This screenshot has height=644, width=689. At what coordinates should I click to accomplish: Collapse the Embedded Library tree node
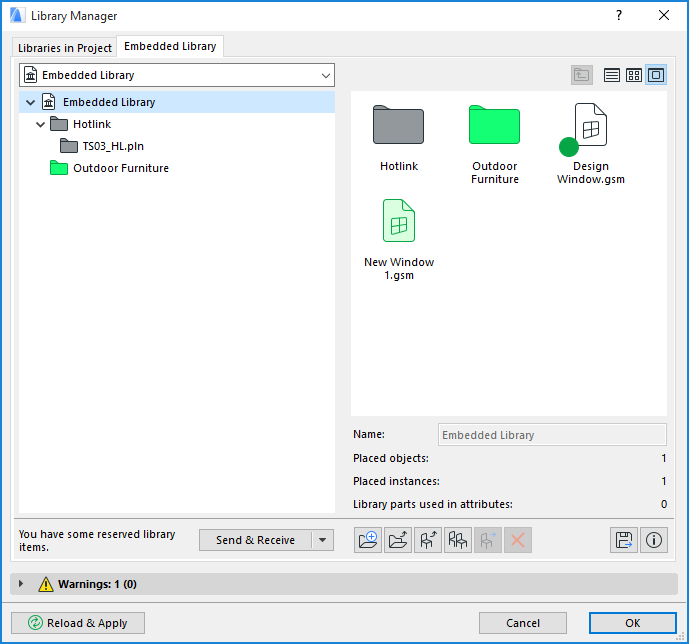(30, 102)
